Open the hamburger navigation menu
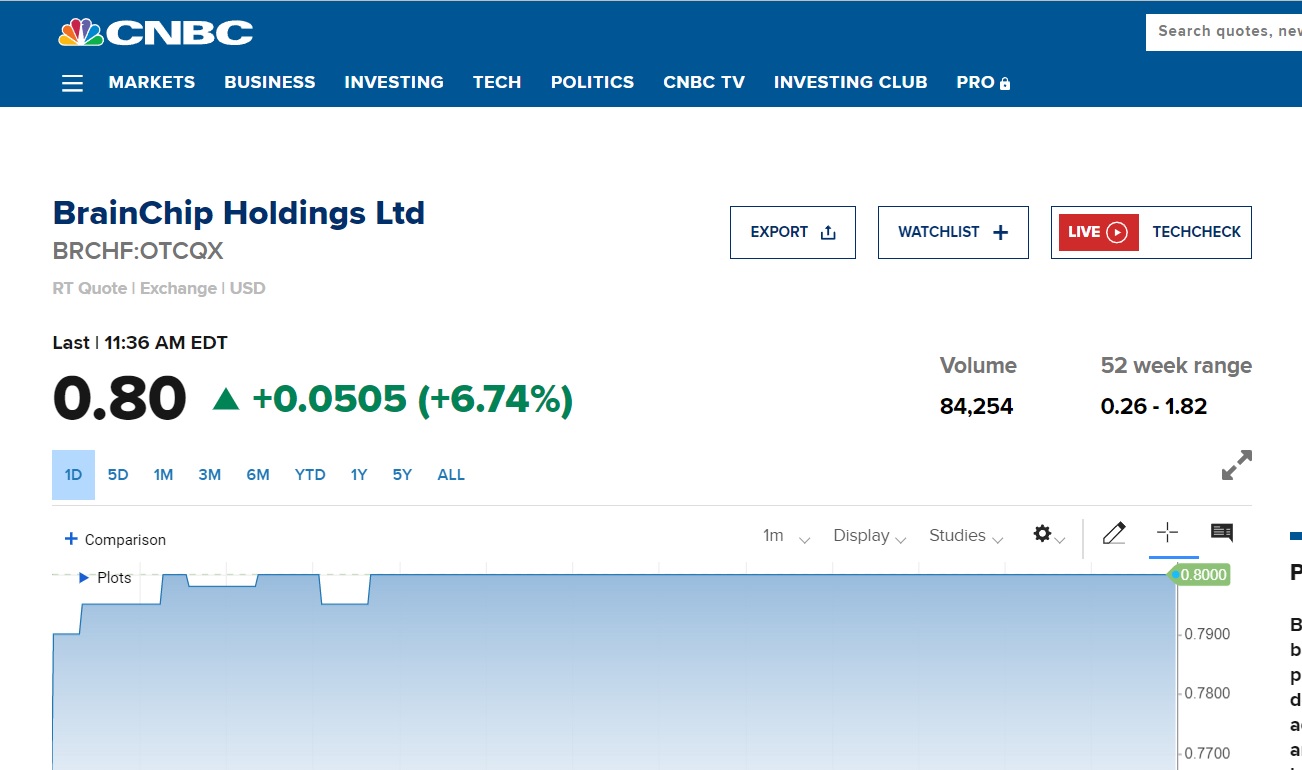 (72, 83)
